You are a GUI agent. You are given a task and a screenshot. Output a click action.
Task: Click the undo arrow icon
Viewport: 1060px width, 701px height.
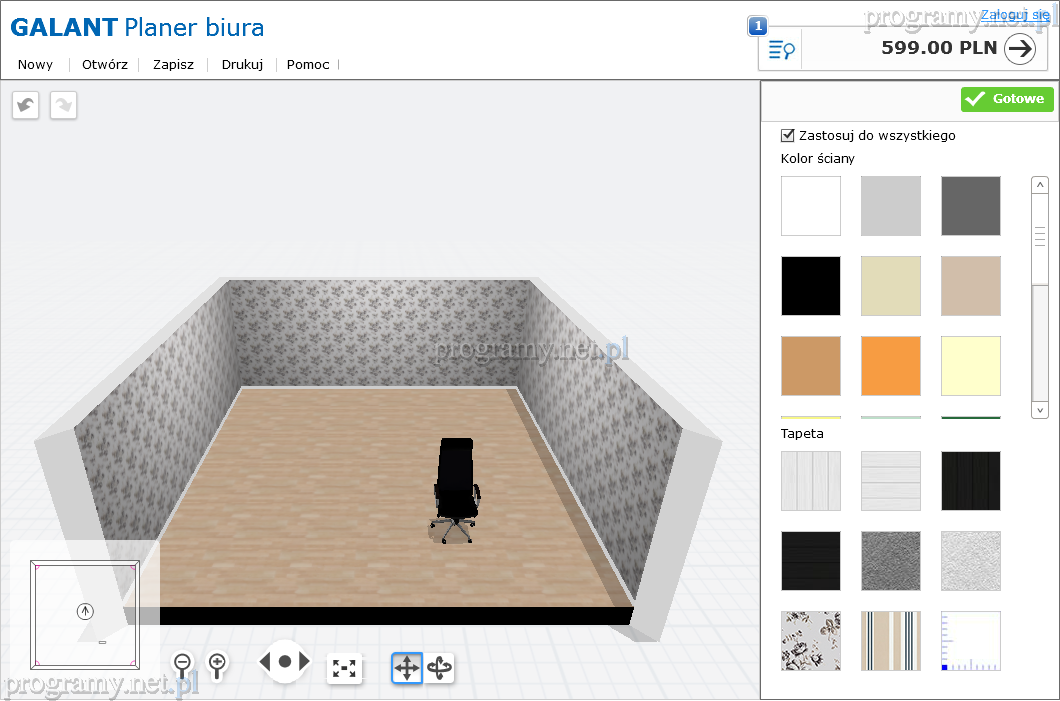coord(26,105)
